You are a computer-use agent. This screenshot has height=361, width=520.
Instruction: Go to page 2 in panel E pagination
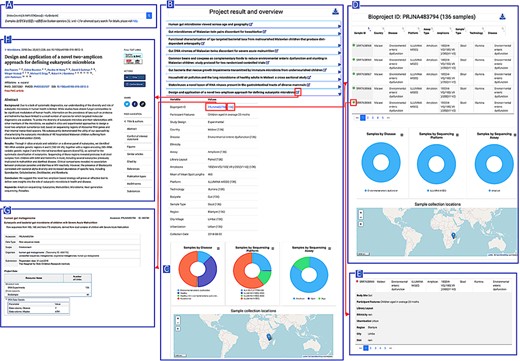pyautogui.click(x=371, y=348)
